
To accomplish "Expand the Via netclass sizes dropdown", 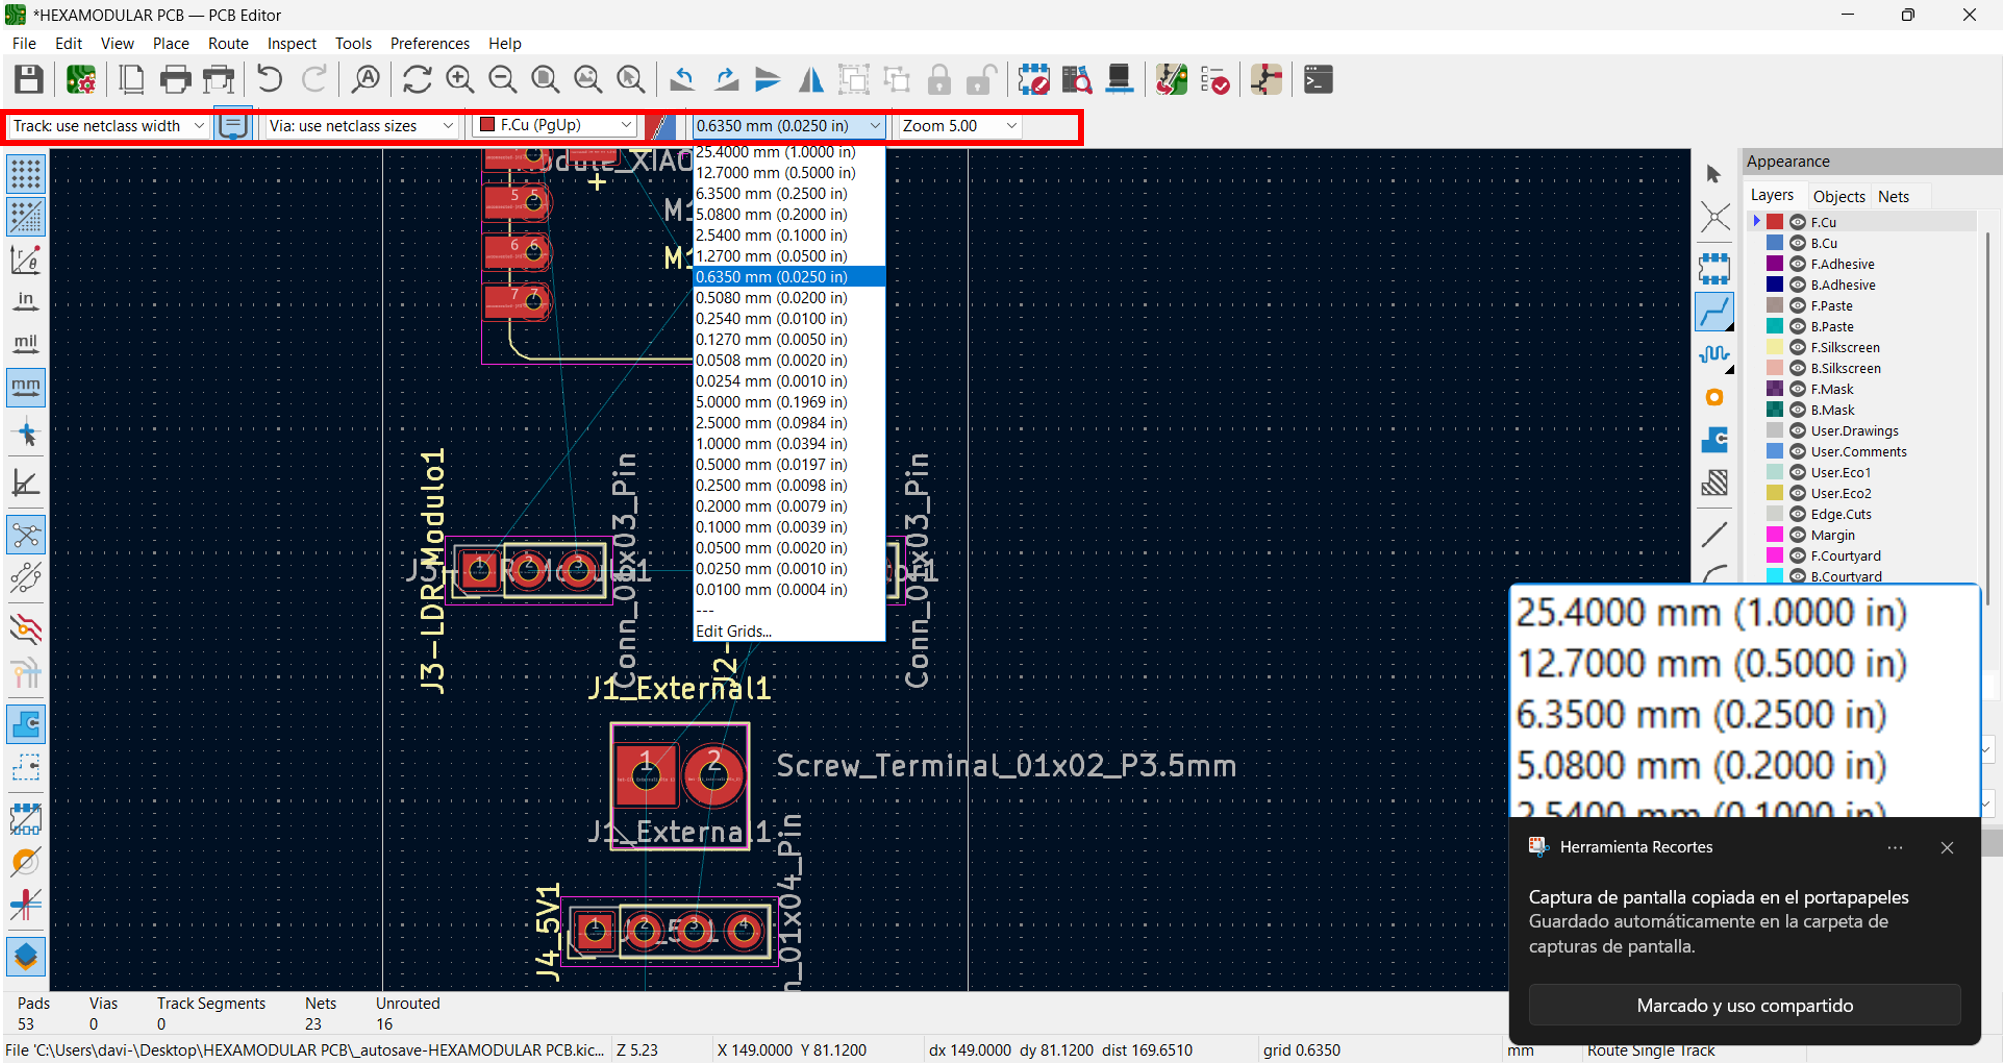I will pos(361,126).
